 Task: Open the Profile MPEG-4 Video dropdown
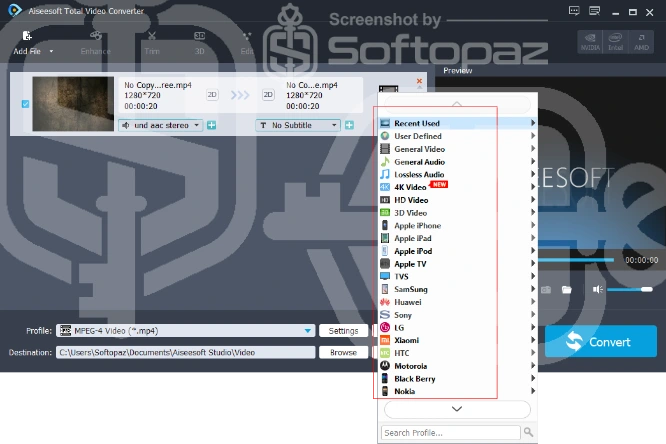[186, 331]
